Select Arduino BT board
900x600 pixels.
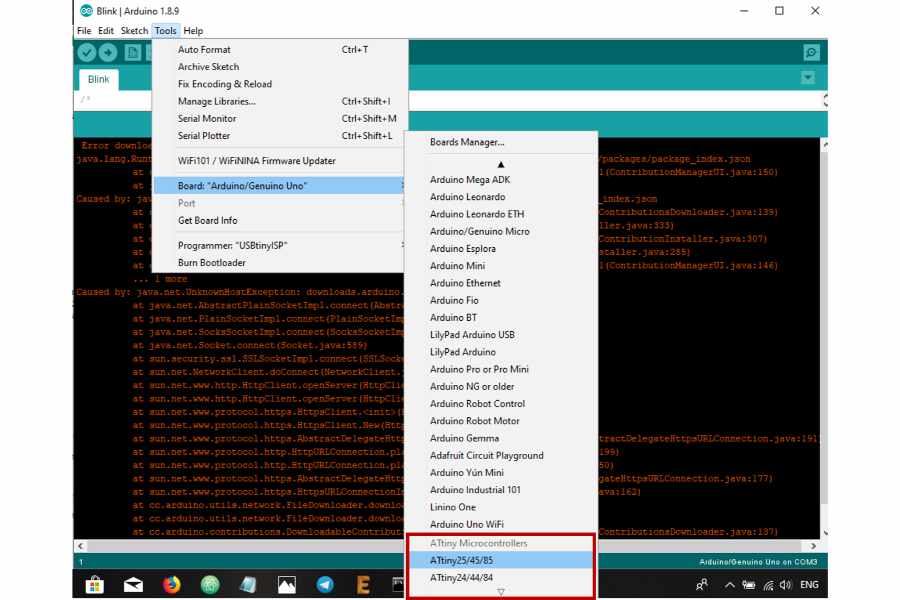pos(501,318)
